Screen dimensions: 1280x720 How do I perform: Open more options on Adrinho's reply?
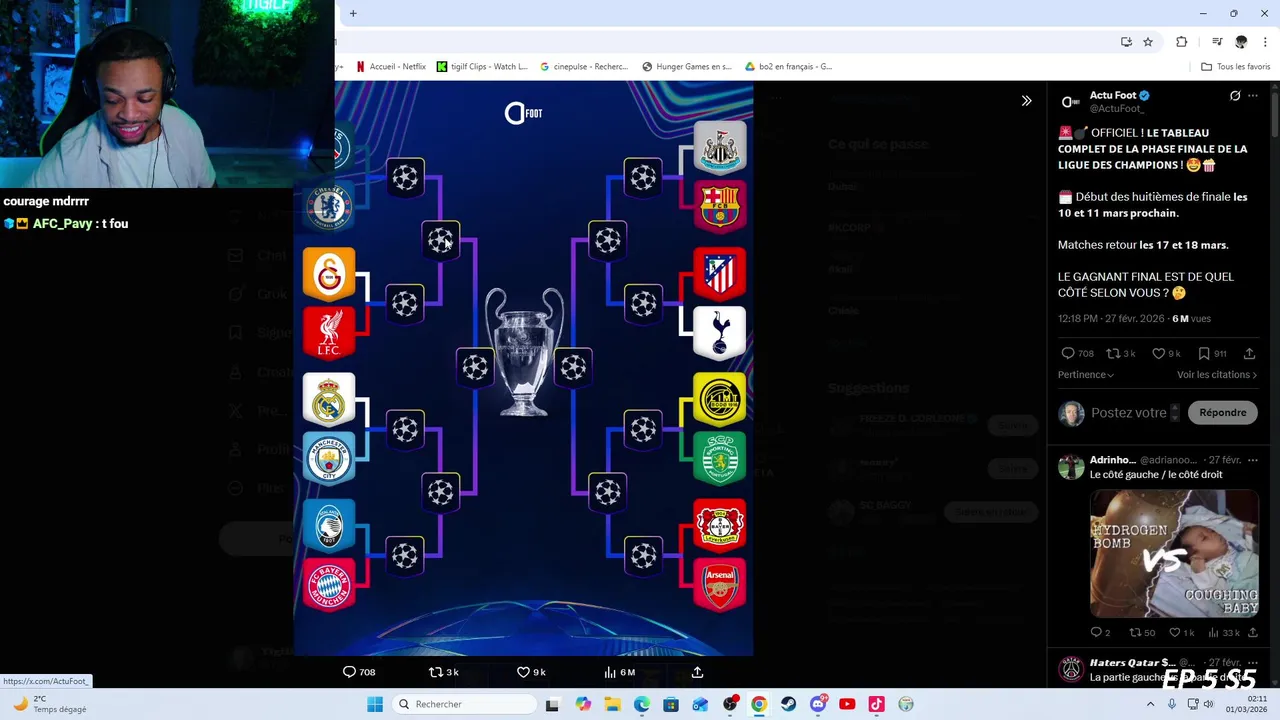tap(1253, 460)
